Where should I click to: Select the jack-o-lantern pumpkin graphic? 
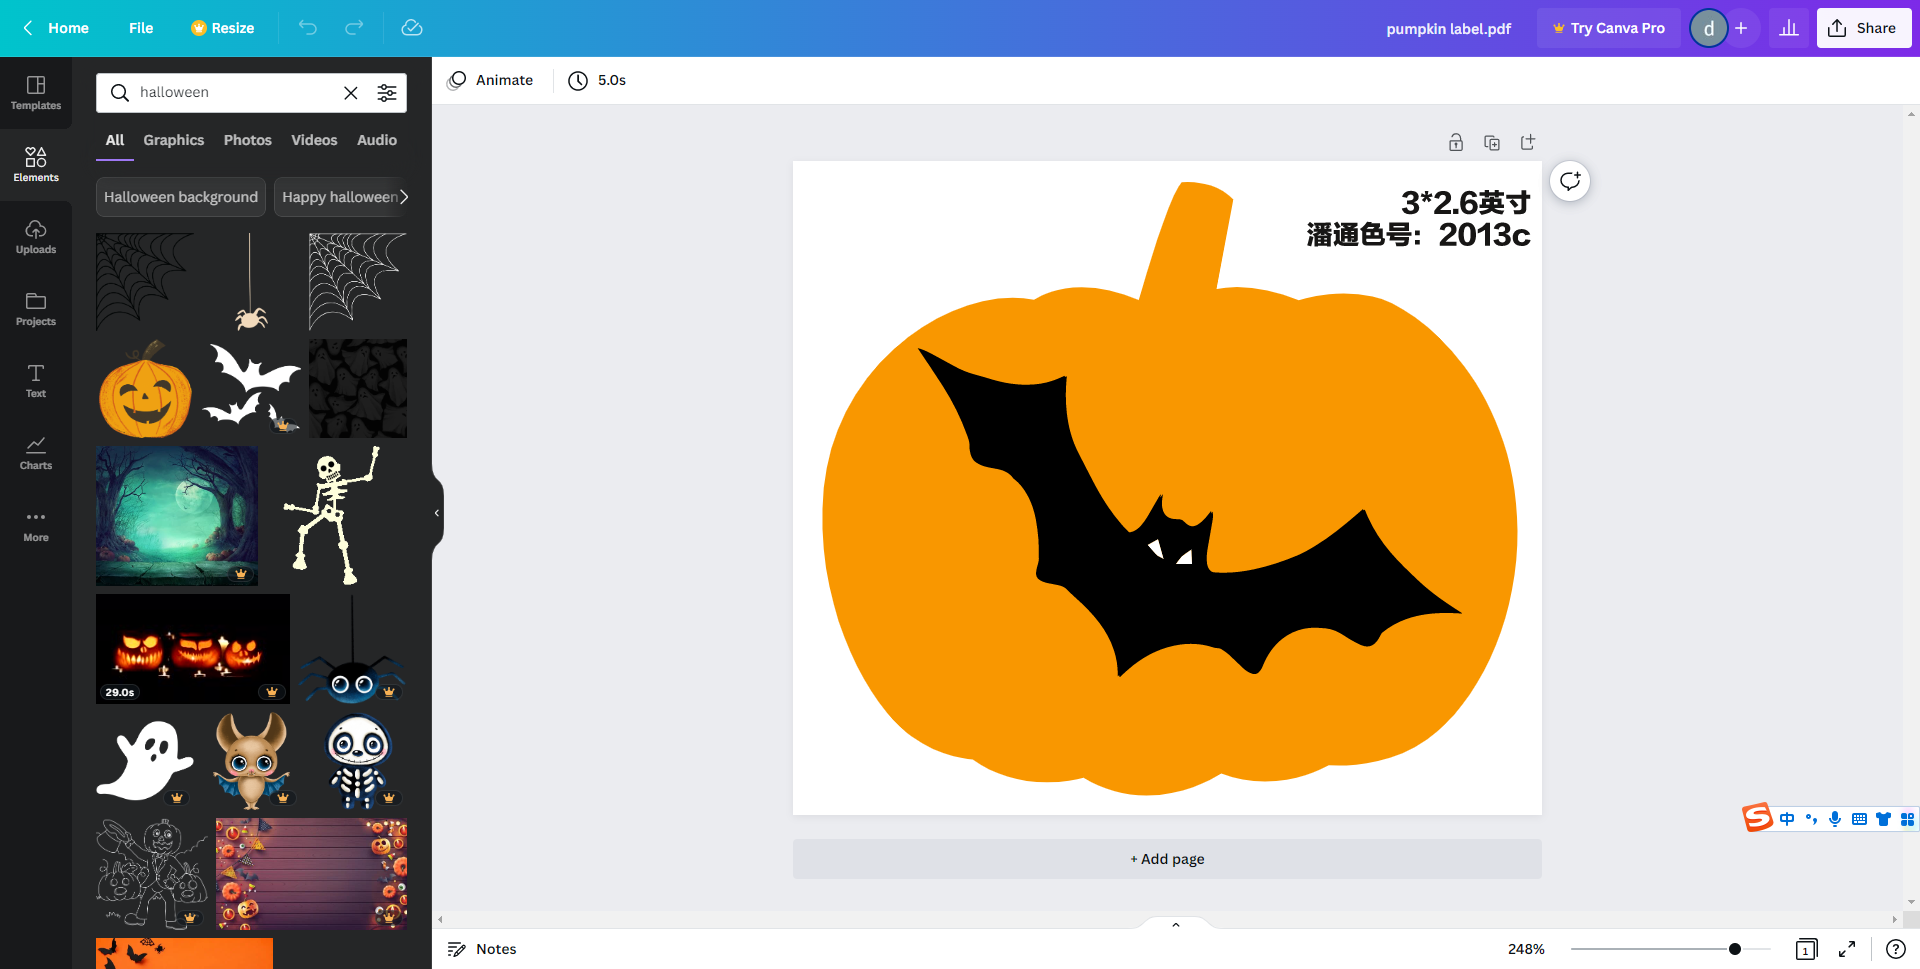(x=146, y=388)
